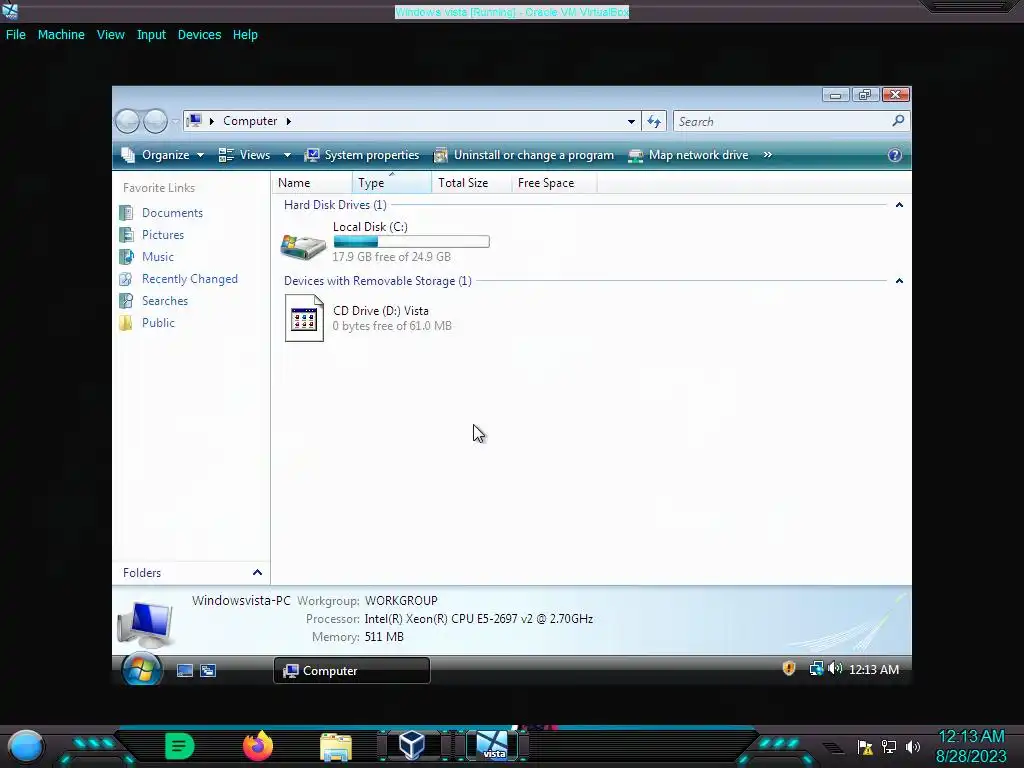Open the Devices menu
This screenshot has width=1024, height=768.
tap(199, 35)
